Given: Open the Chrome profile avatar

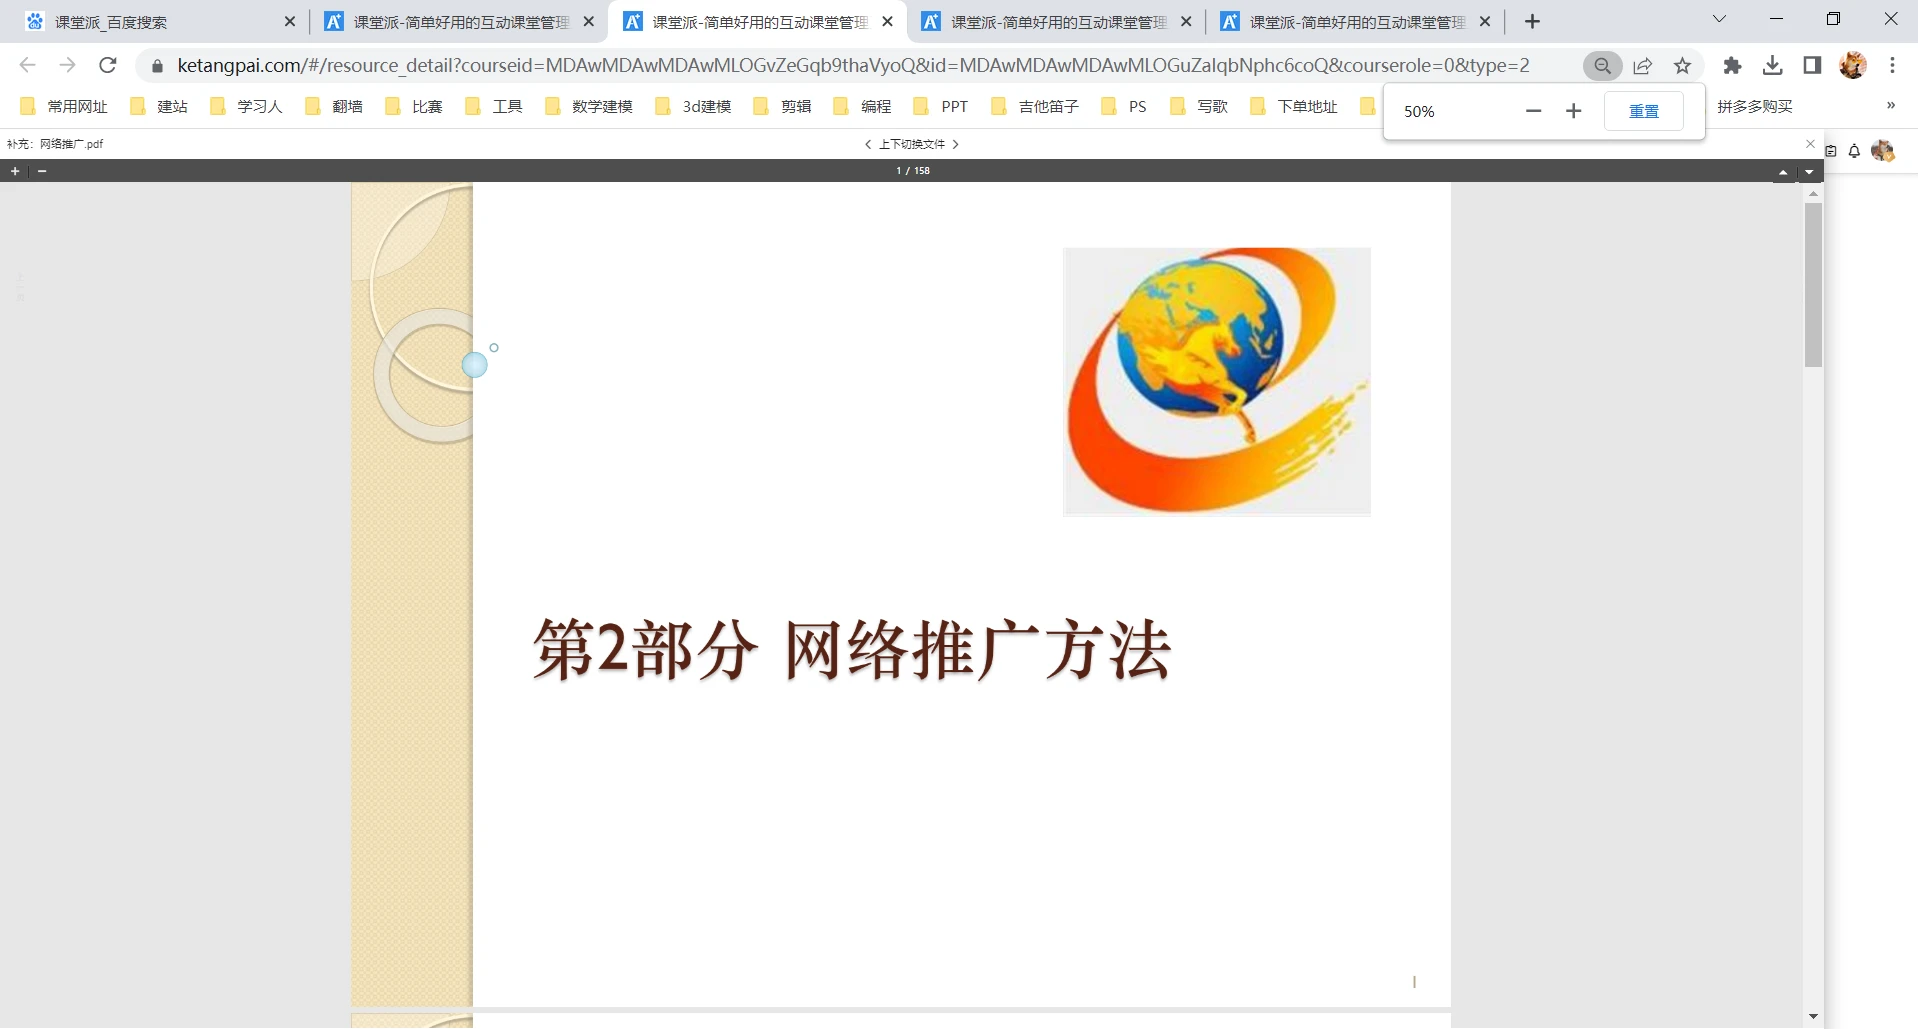Looking at the screenshot, I should click(x=1852, y=66).
